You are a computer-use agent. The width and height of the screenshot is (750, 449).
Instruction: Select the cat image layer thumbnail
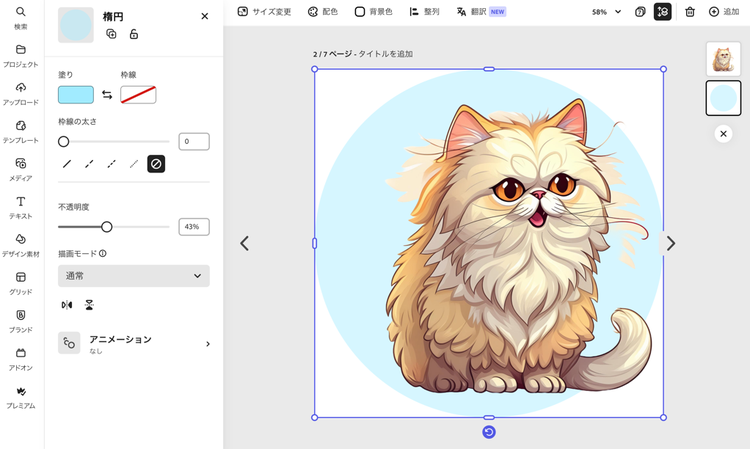[723, 59]
